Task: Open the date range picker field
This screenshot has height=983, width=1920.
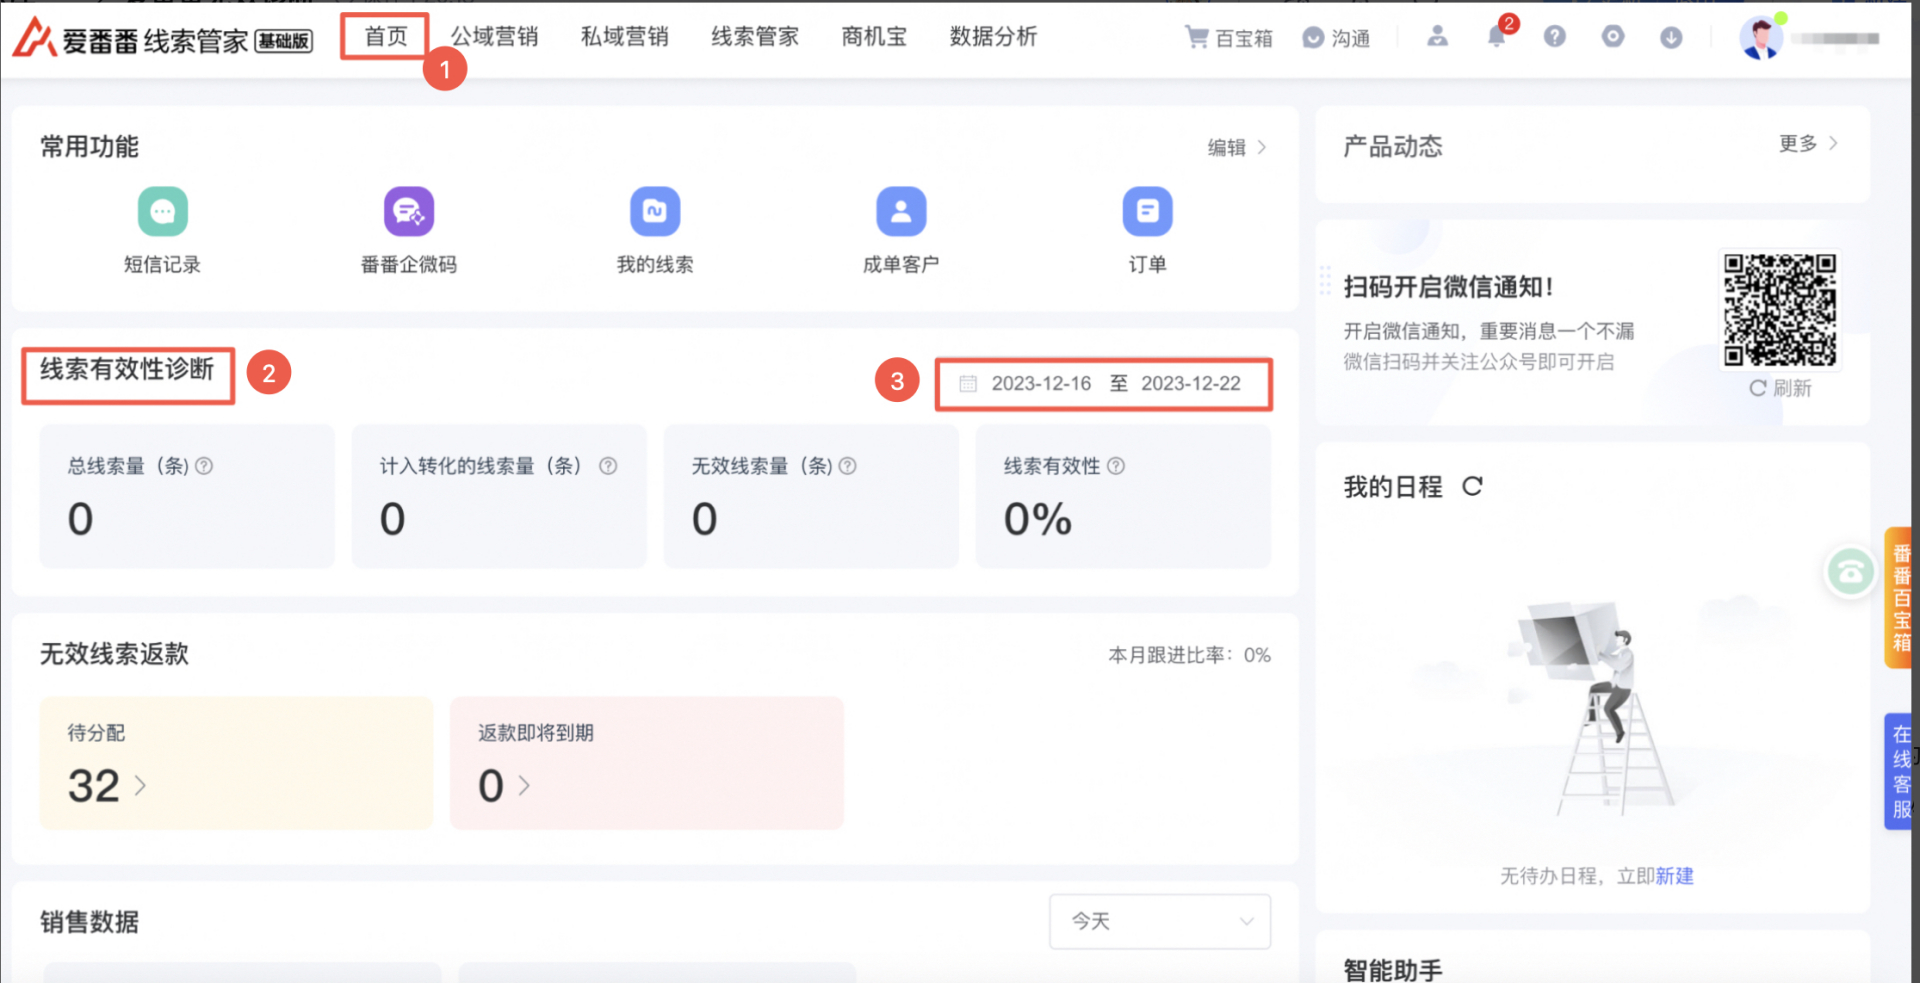Action: coord(1103,384)
